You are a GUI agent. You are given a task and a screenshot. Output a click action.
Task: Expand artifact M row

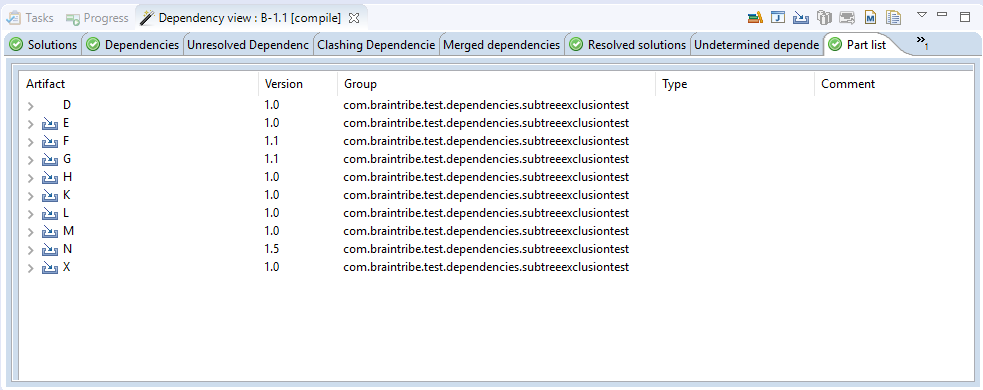[31, 232]
